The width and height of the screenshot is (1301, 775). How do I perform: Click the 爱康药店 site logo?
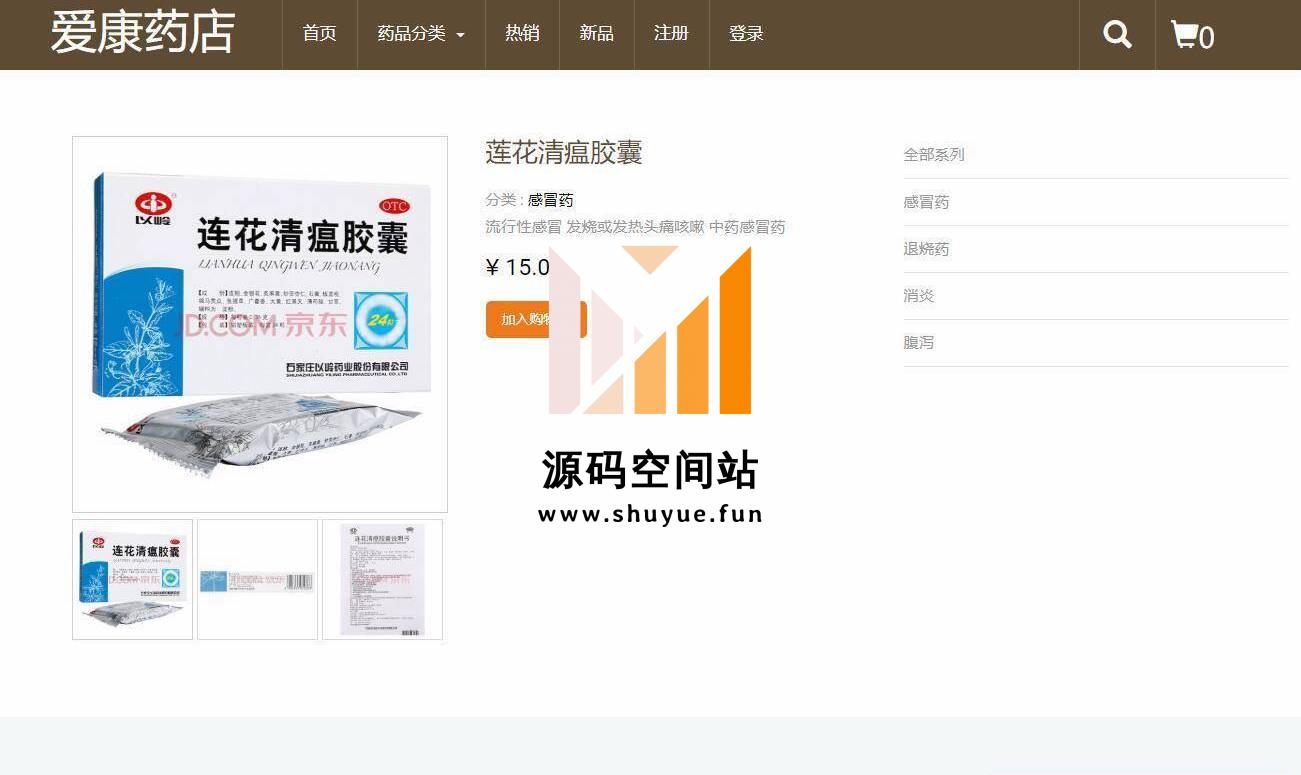pyautogui.click(x=143, y=33)
